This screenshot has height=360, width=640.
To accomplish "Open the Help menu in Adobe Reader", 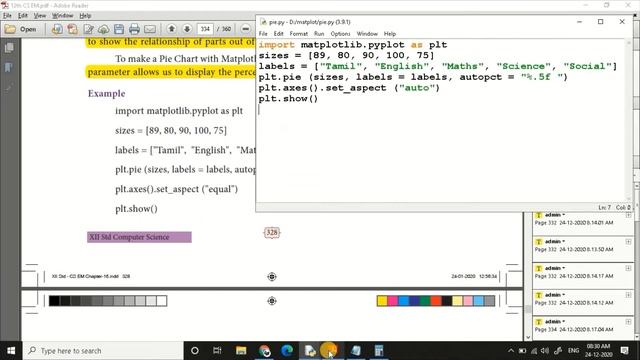I will [85, 16].
